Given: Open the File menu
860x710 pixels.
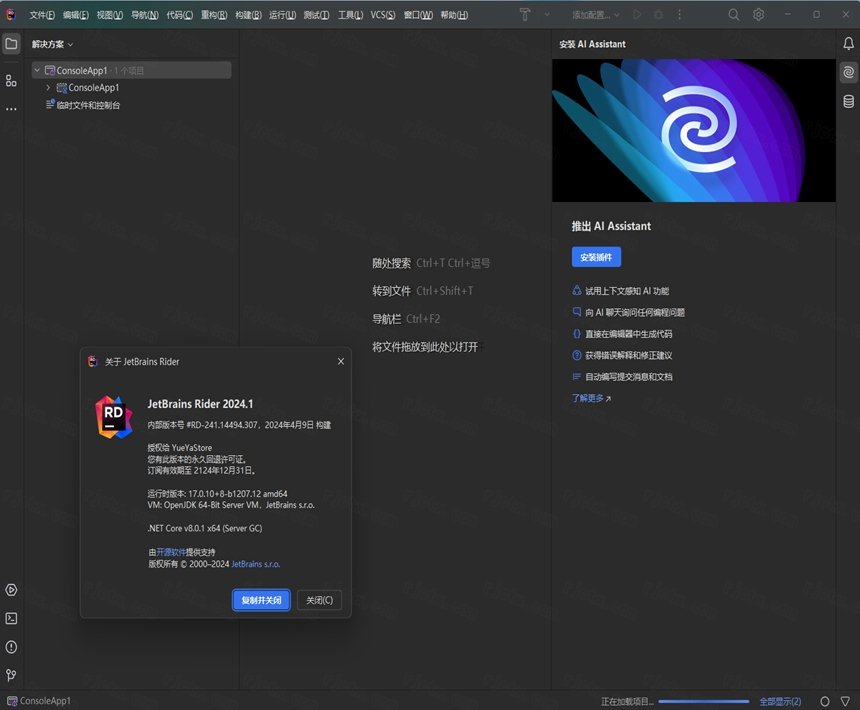Looking at the screenshot, I should pos(42,15).
